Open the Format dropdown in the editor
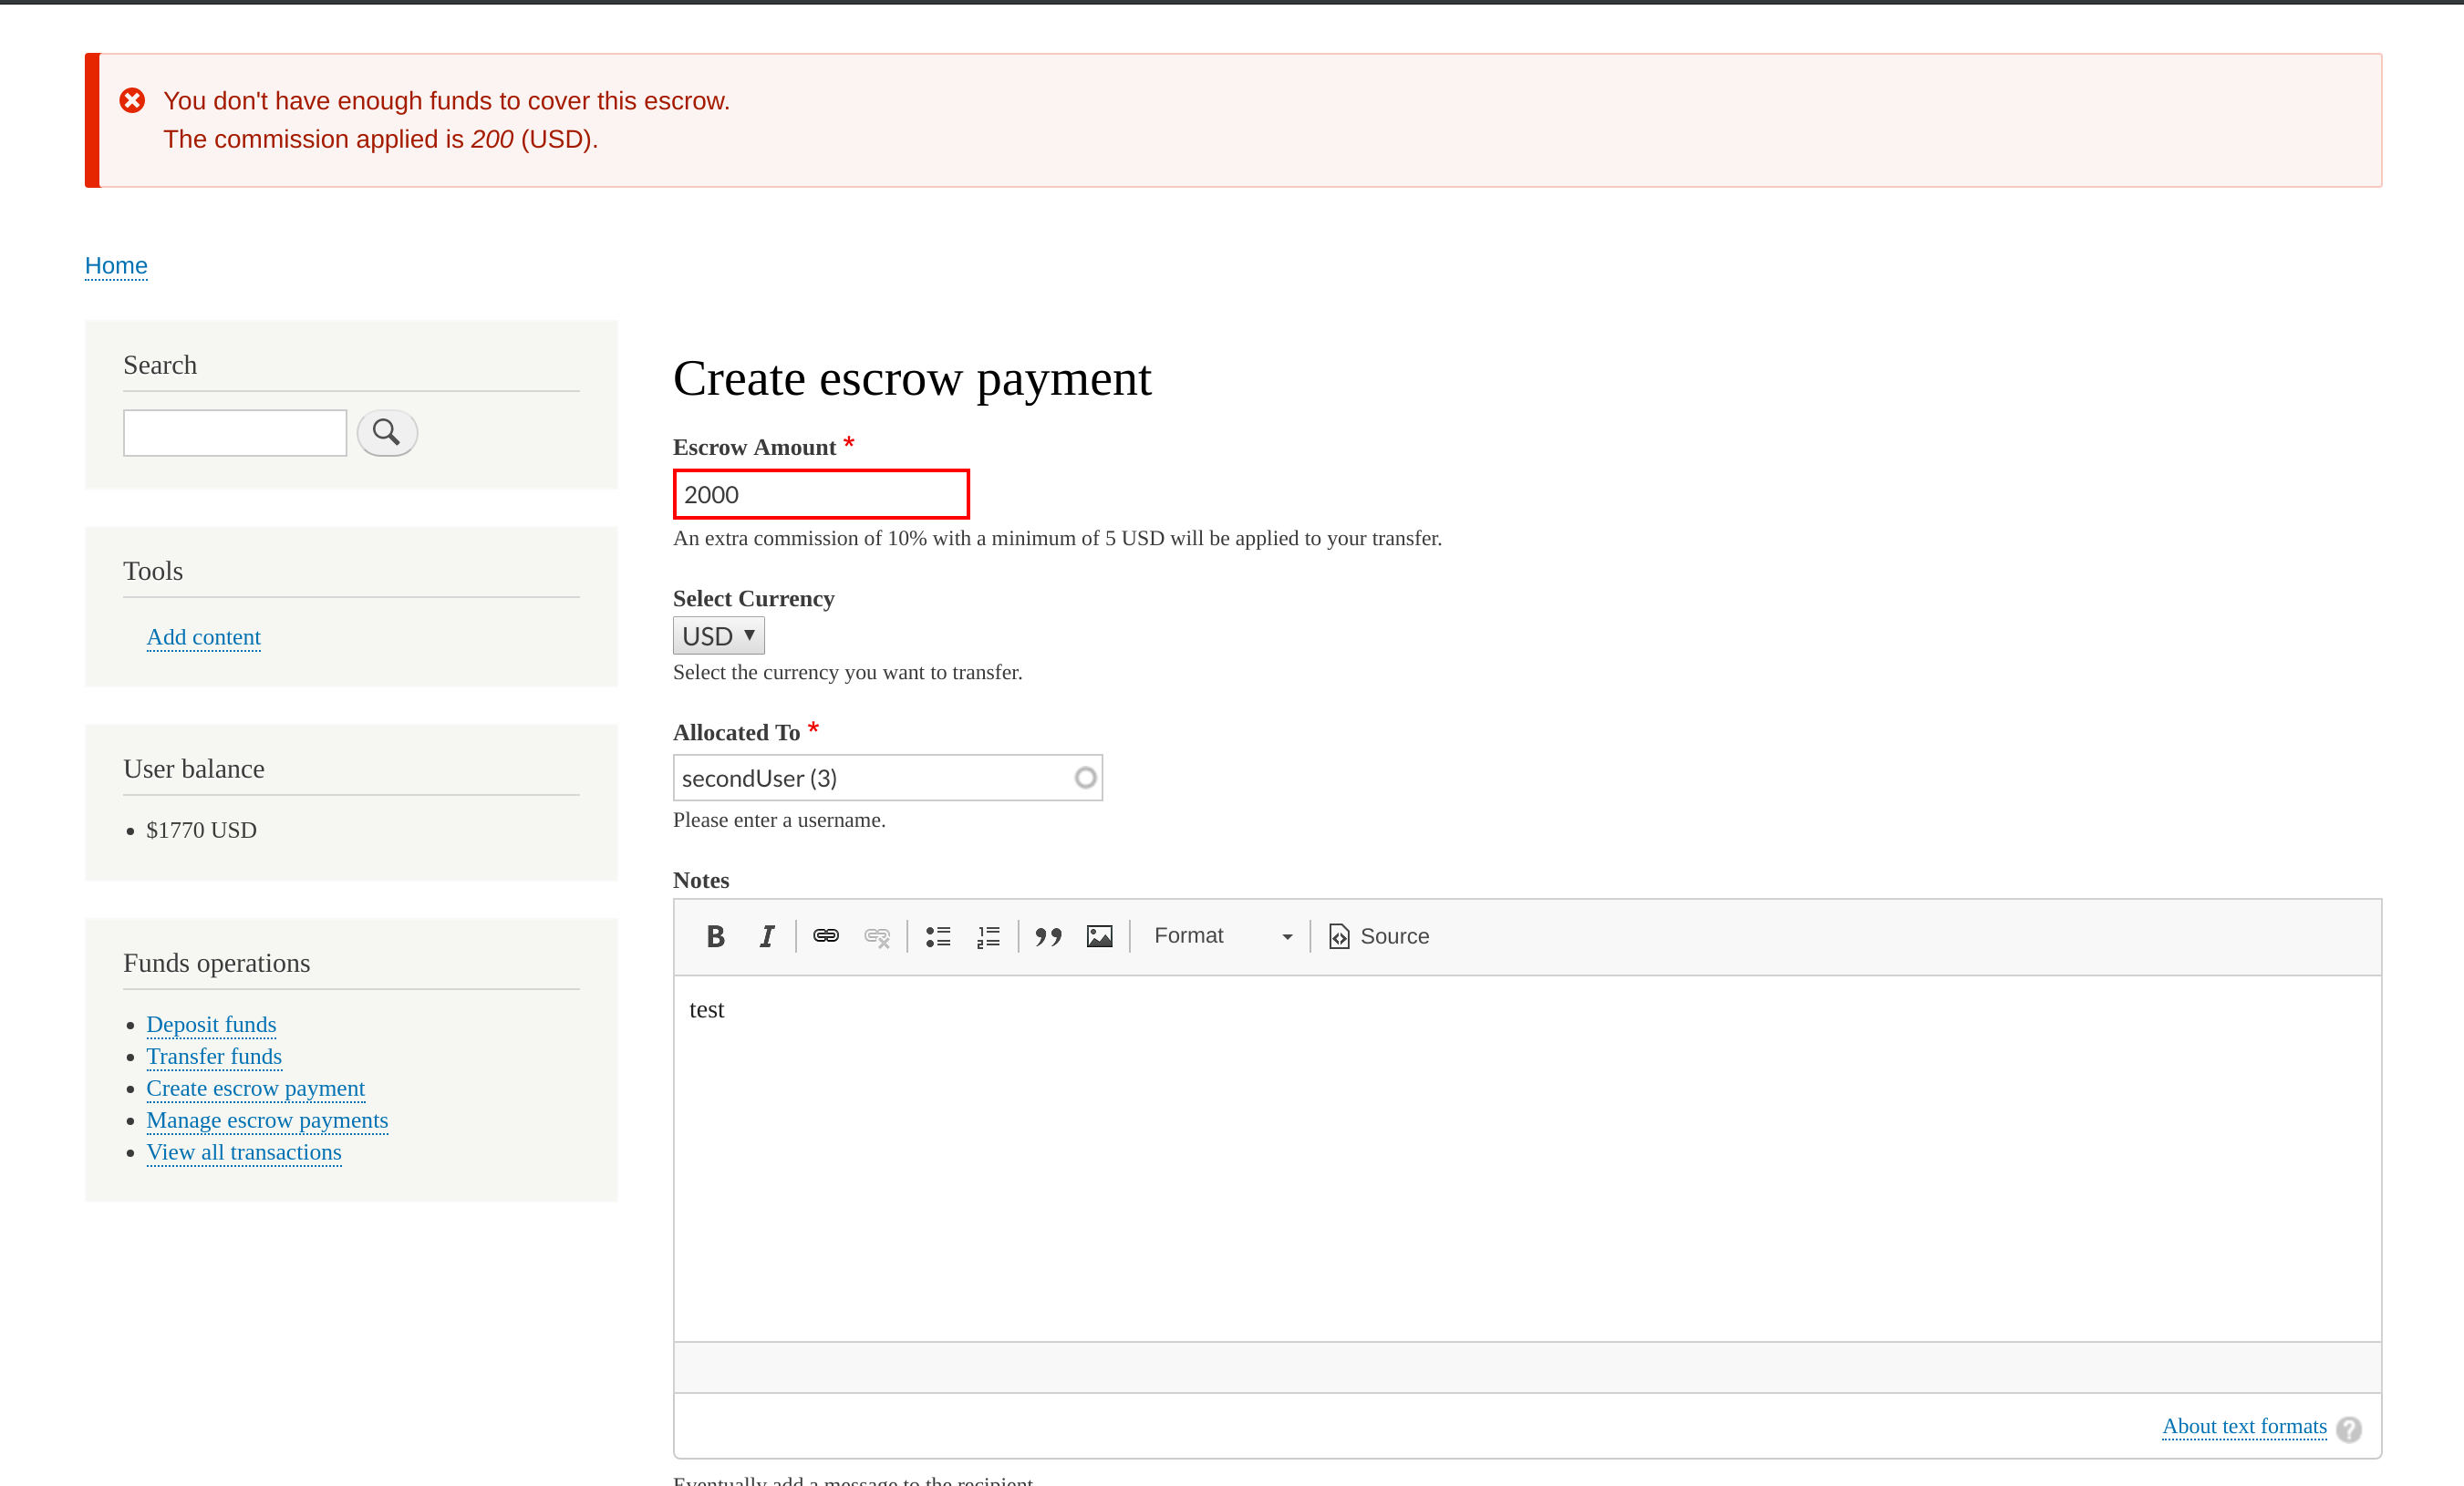Viewport: 2464px width, 1486px height. 1221,936
